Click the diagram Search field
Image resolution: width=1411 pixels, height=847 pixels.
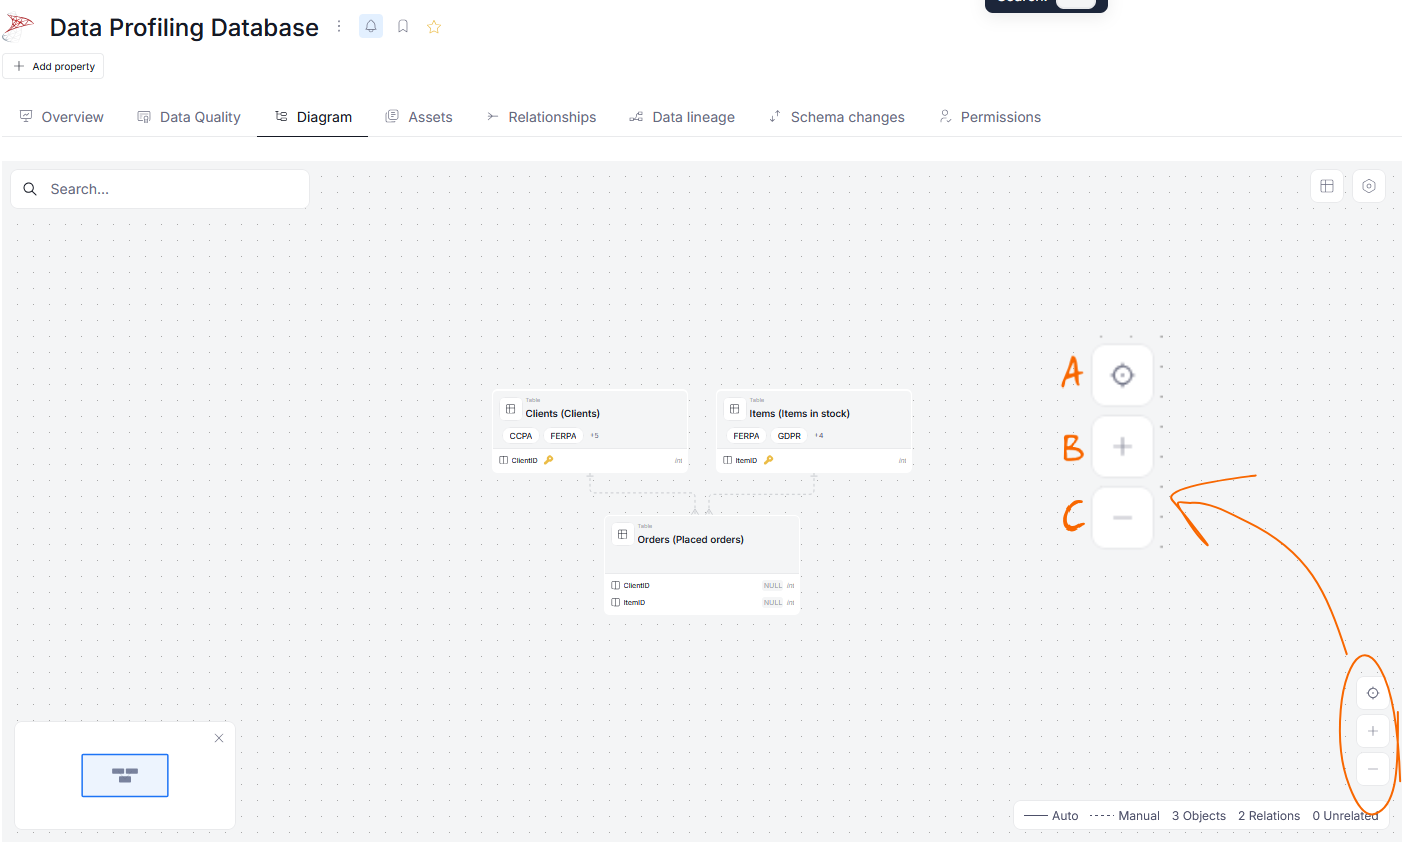160,189
